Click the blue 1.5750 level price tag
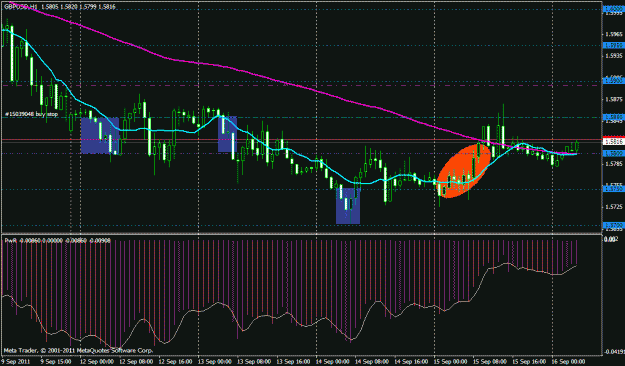The height and width of the screenshot is (366, 625). pyautogui.click(x=613, y=189)
